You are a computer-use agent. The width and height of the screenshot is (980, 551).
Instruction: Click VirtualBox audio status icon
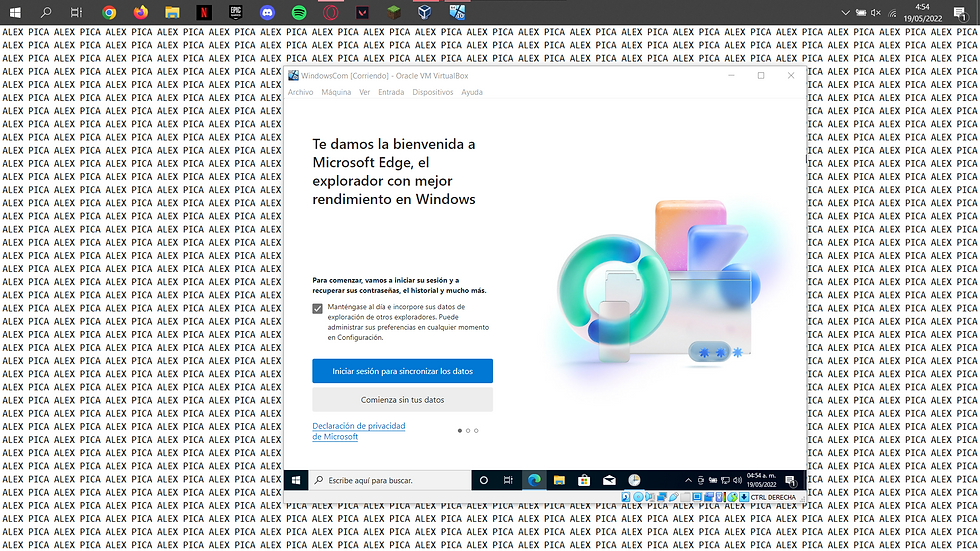(649, 497)
